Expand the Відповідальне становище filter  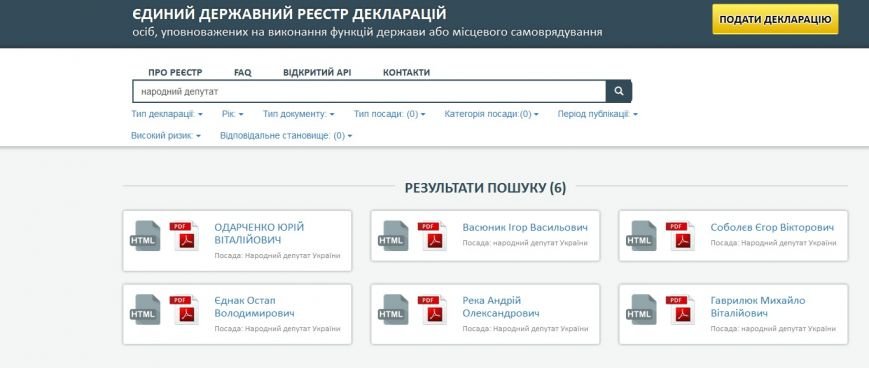[286, 135]
